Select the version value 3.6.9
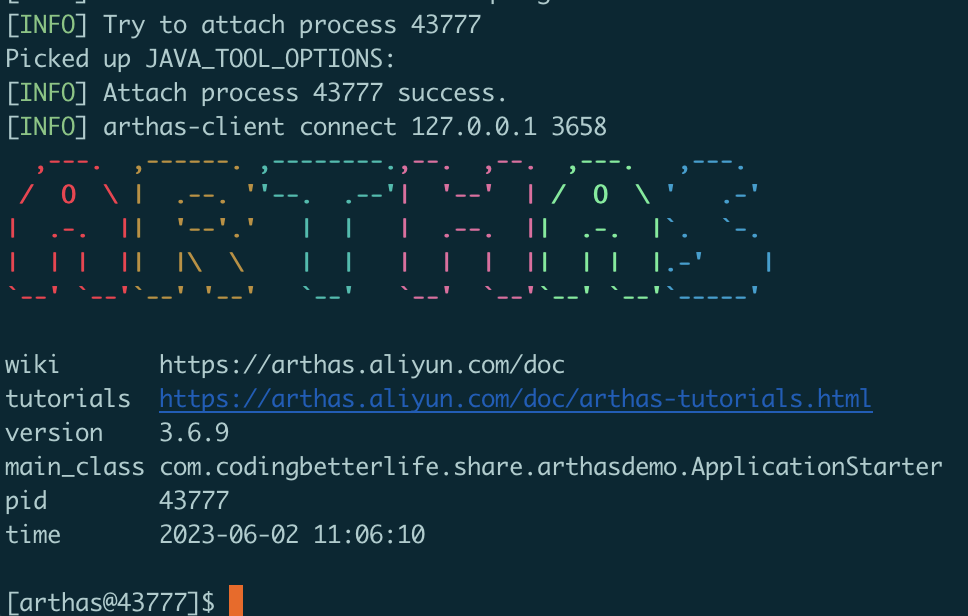Image resolution: width=968 pixels, height=616 pixels. [x=194, y=433]
